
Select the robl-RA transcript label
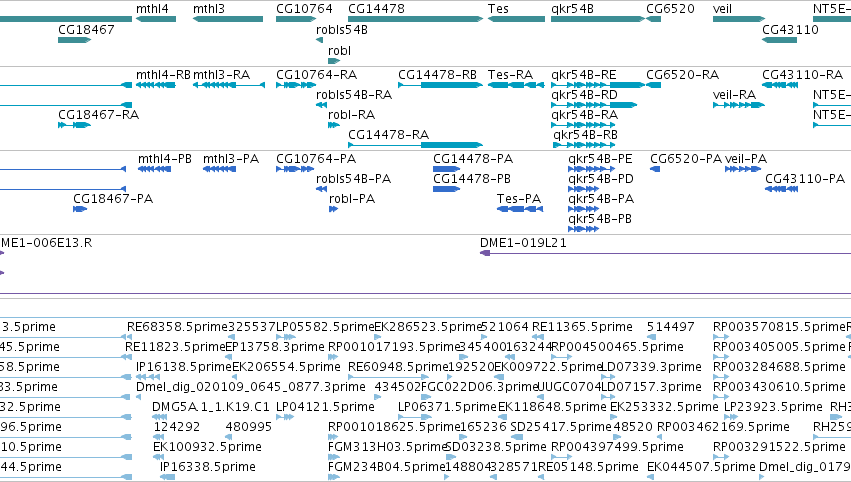click(x=352, y=115)
